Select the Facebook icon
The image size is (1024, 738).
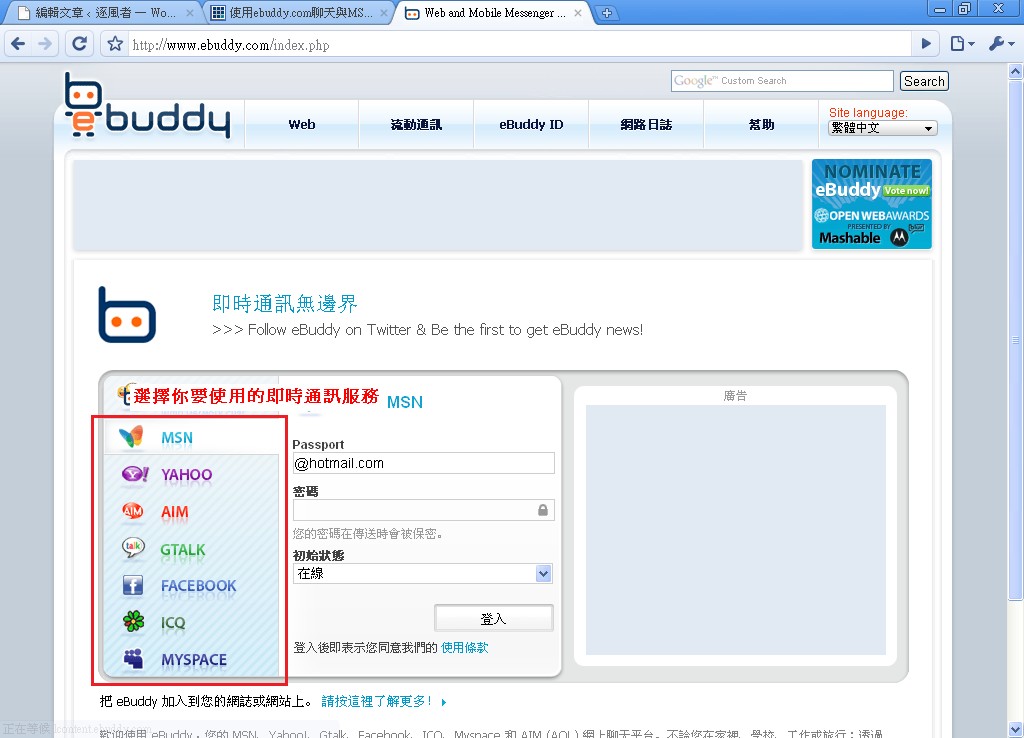point(133,585)
